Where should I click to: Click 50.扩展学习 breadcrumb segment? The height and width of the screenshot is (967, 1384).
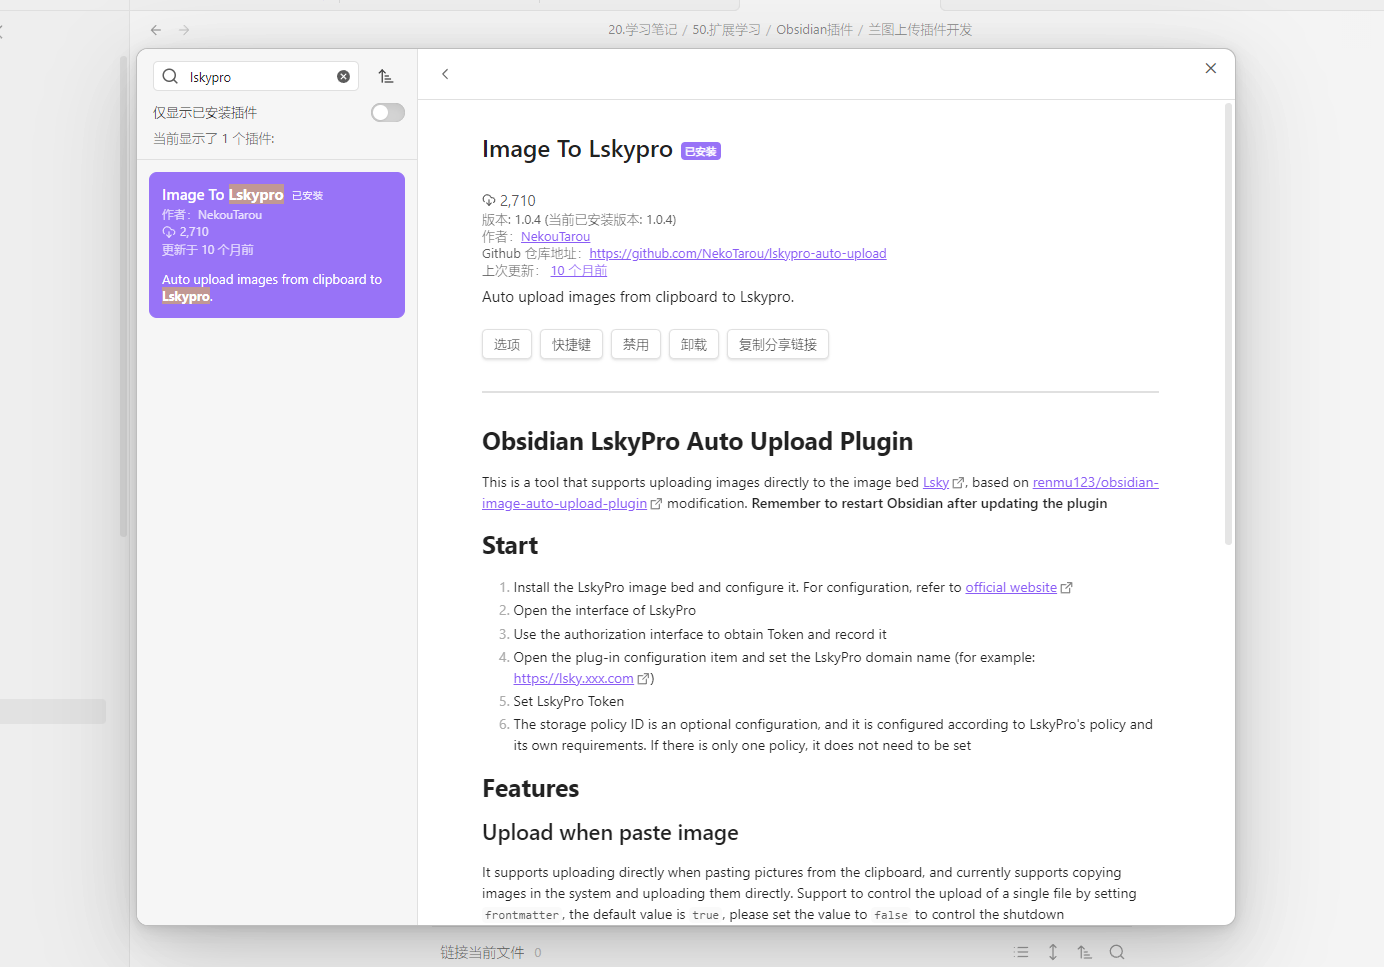727,30
